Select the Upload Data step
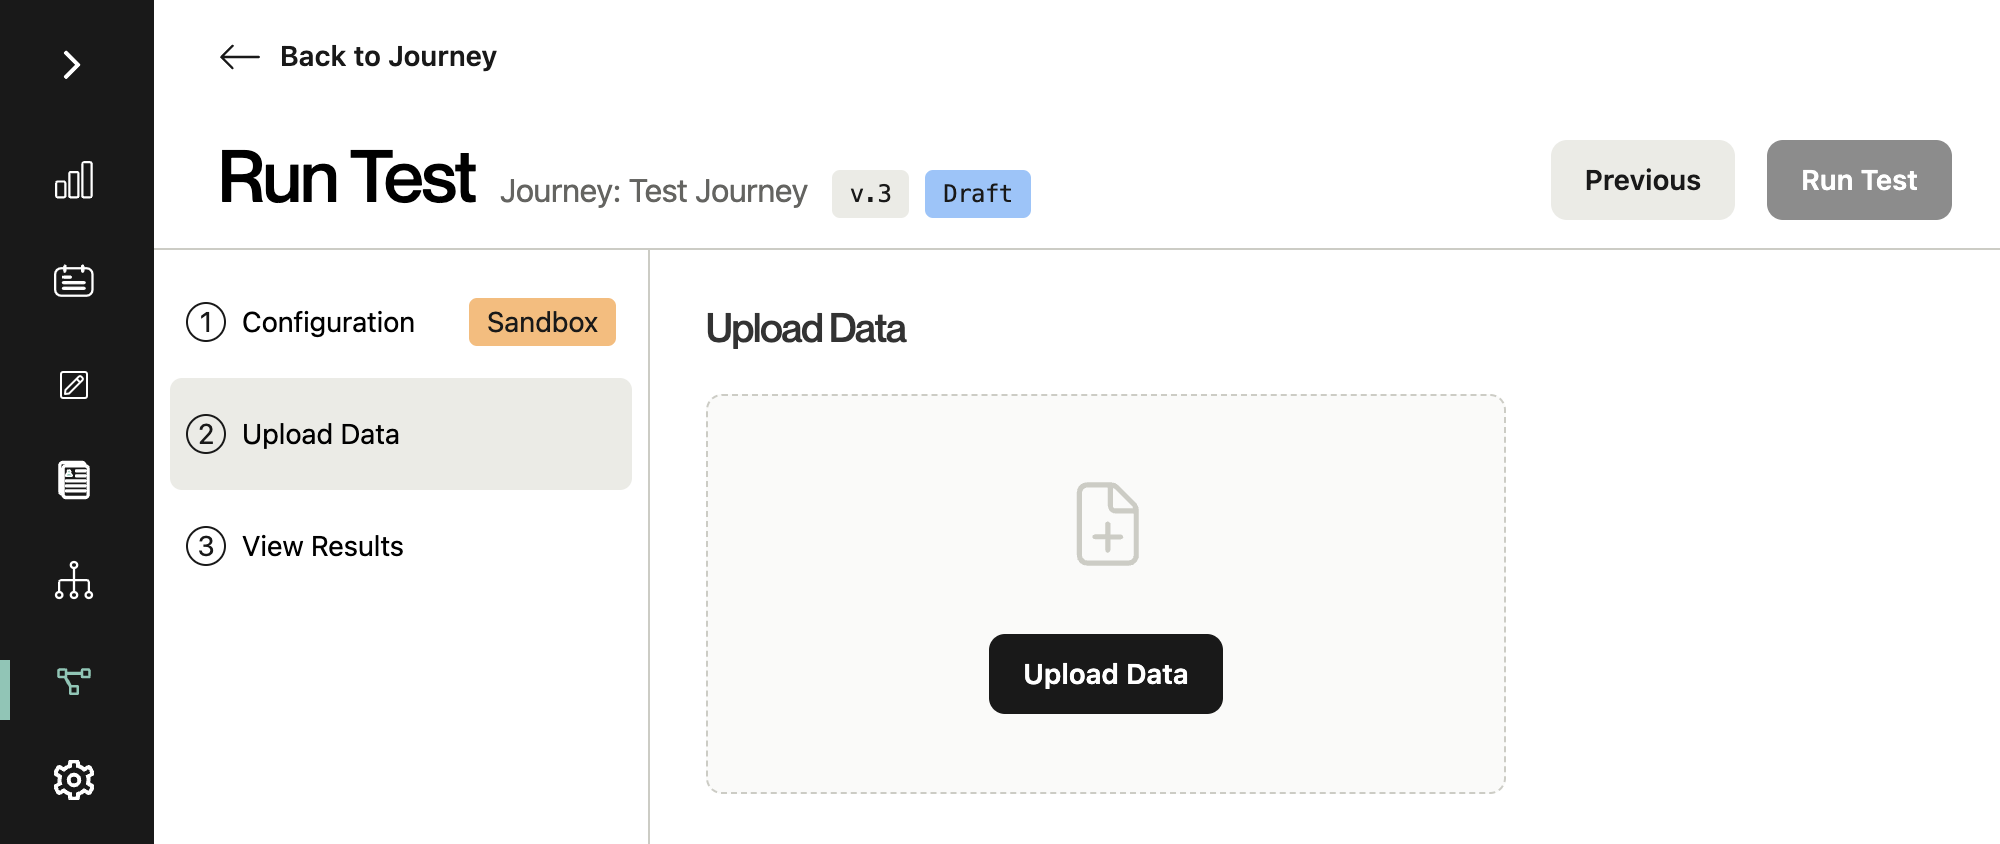This screenshot has width=2000, height=844. 401,434
